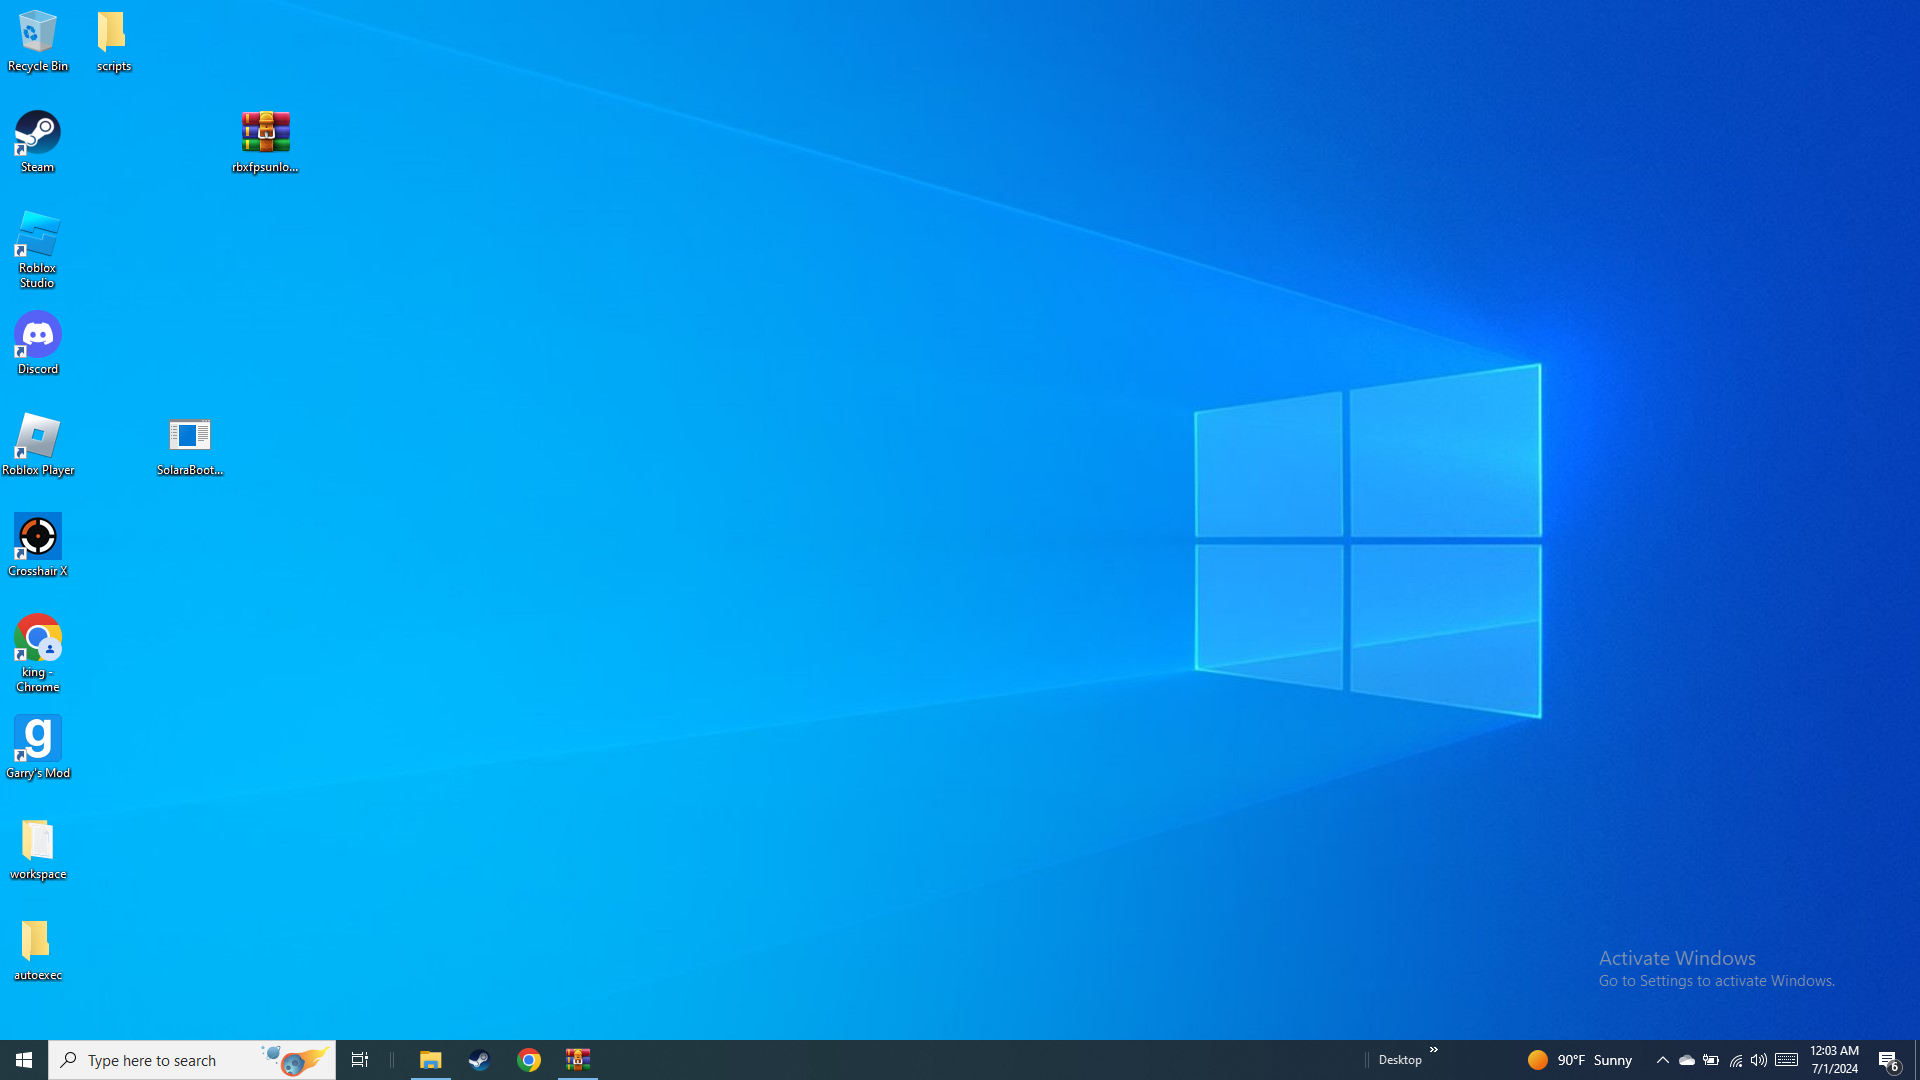1920x1080 pixels.
Task: Select the king - Chrome shortcut
Action: click(38, 654)
